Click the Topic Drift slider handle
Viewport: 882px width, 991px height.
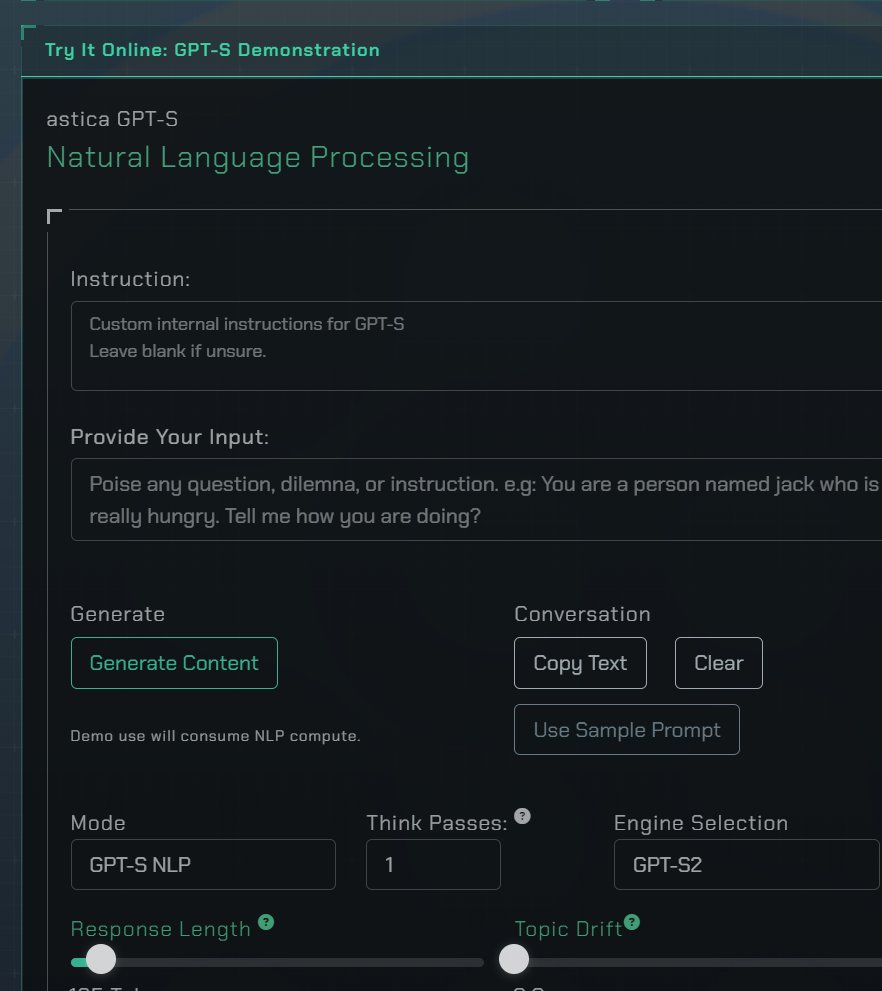[x=514, y=959]
